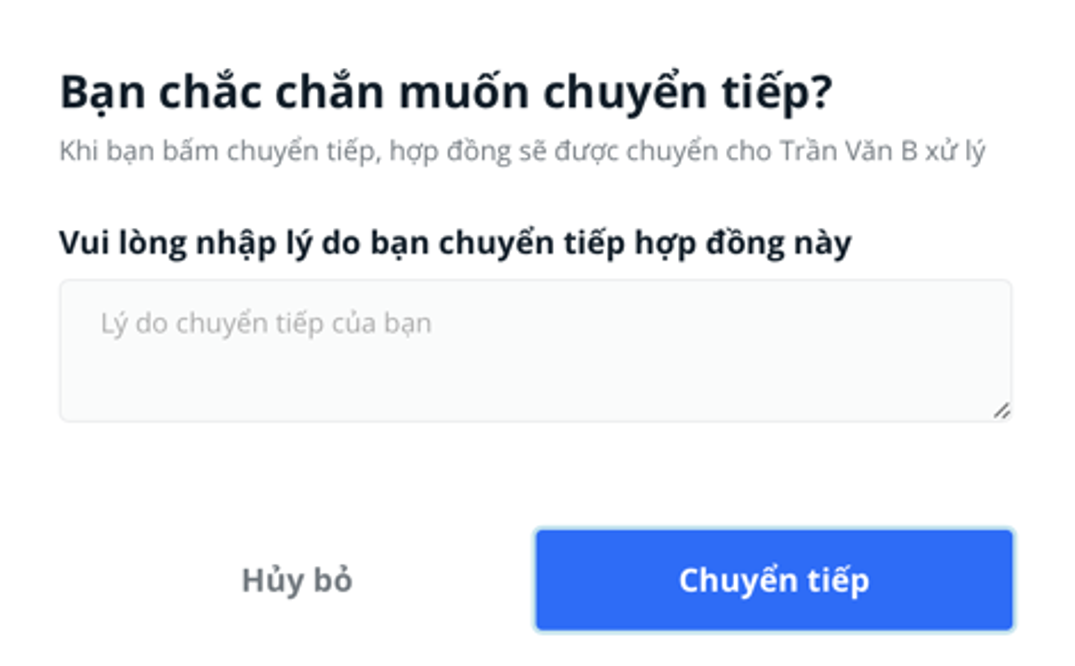Click the words 'hợp đồng này' in the bold label
The image size is (1075, 666).
742,243
